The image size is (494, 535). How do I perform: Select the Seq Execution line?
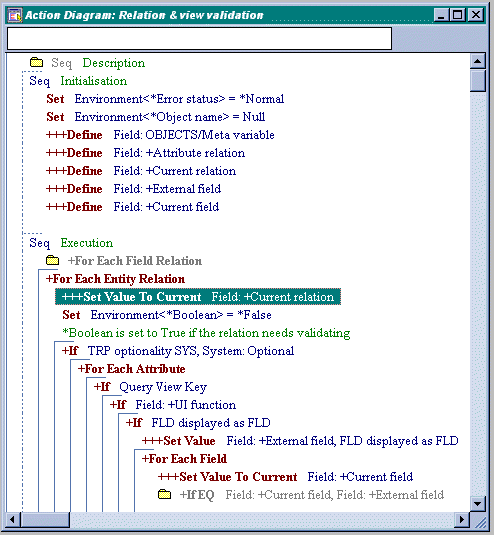[71, 243]
